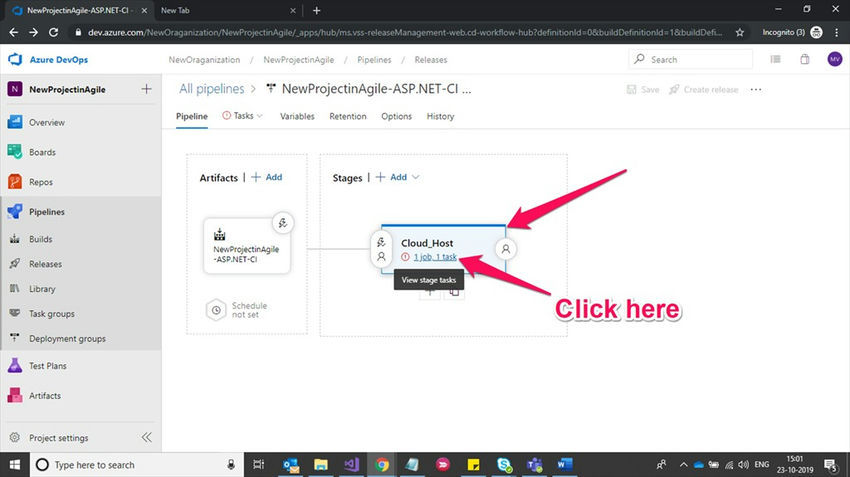This screenshot has height=477, width=850.
Task: Click Pipelines breadcrumb
Action: [x=374, y=60]
